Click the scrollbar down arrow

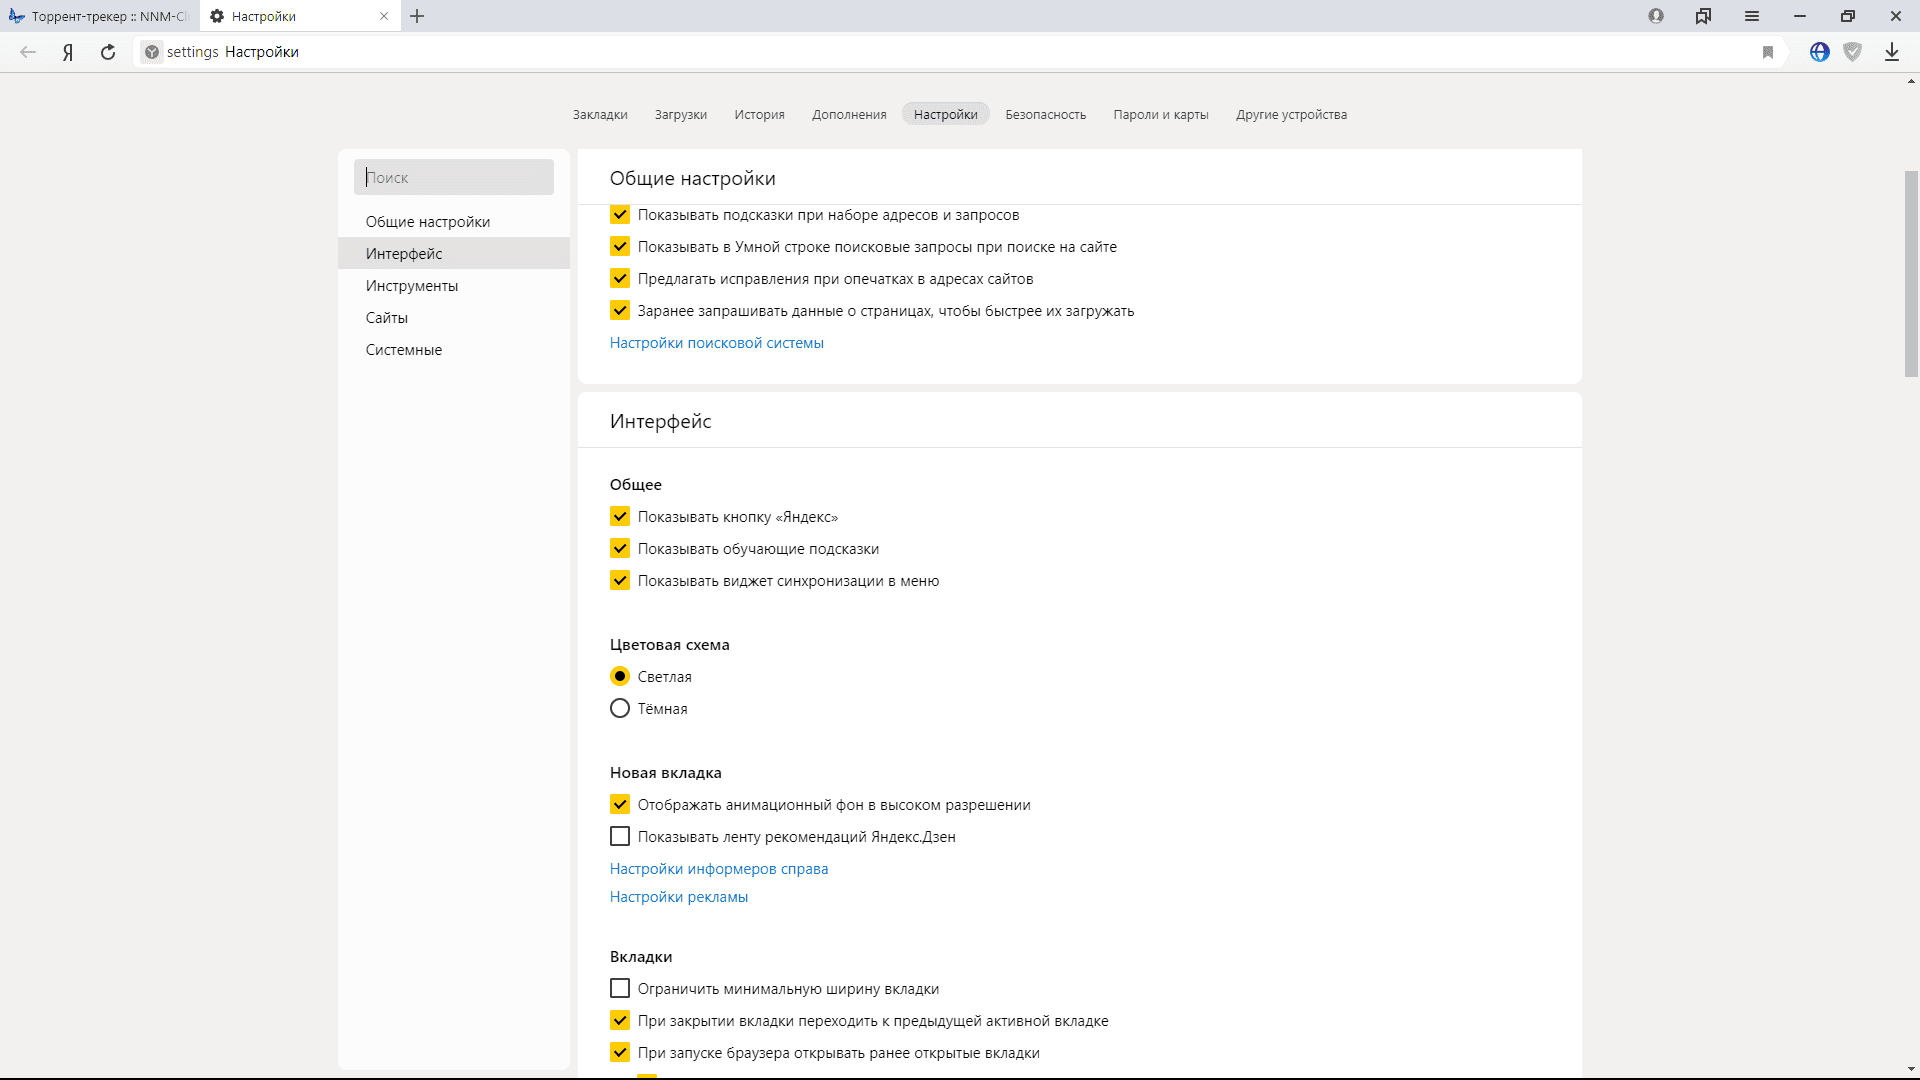tap(1911, 1070)
